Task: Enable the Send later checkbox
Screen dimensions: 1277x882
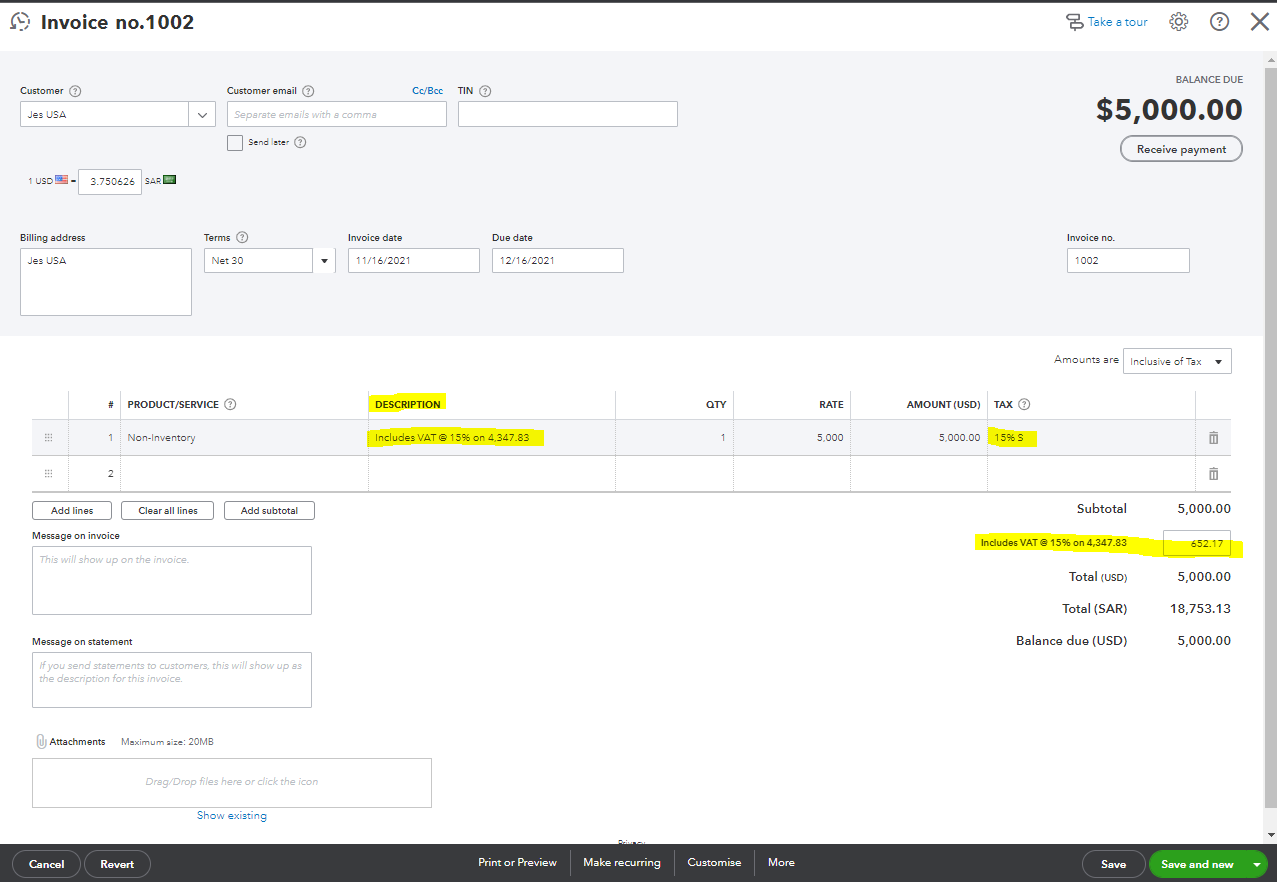Action: click(x=234, y=143)
